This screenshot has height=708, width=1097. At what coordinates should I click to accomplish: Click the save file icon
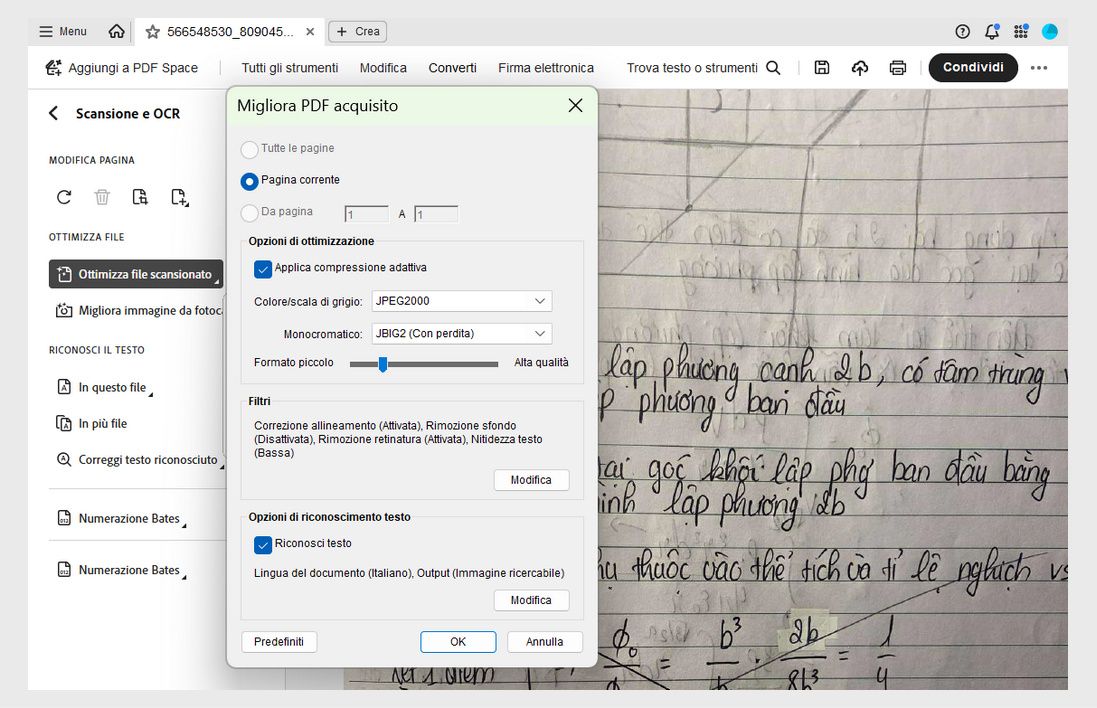pos(821,67)
